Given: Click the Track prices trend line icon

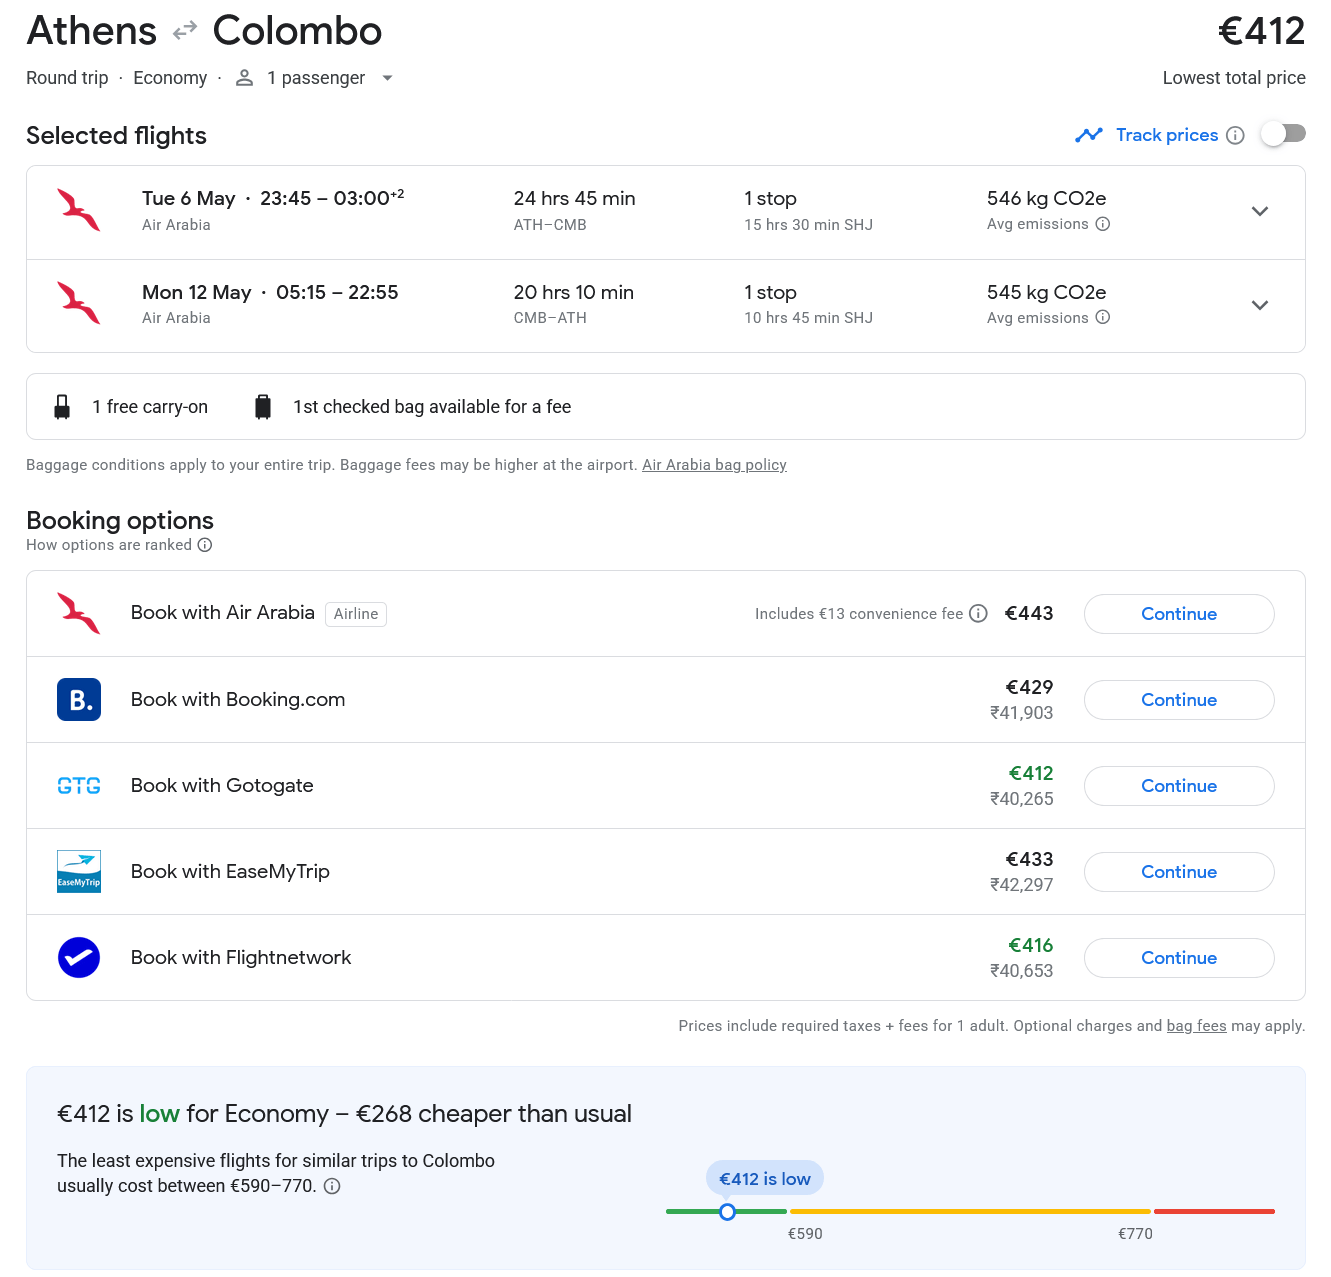Looking at the screenshot, I should tap(1089, 135).
